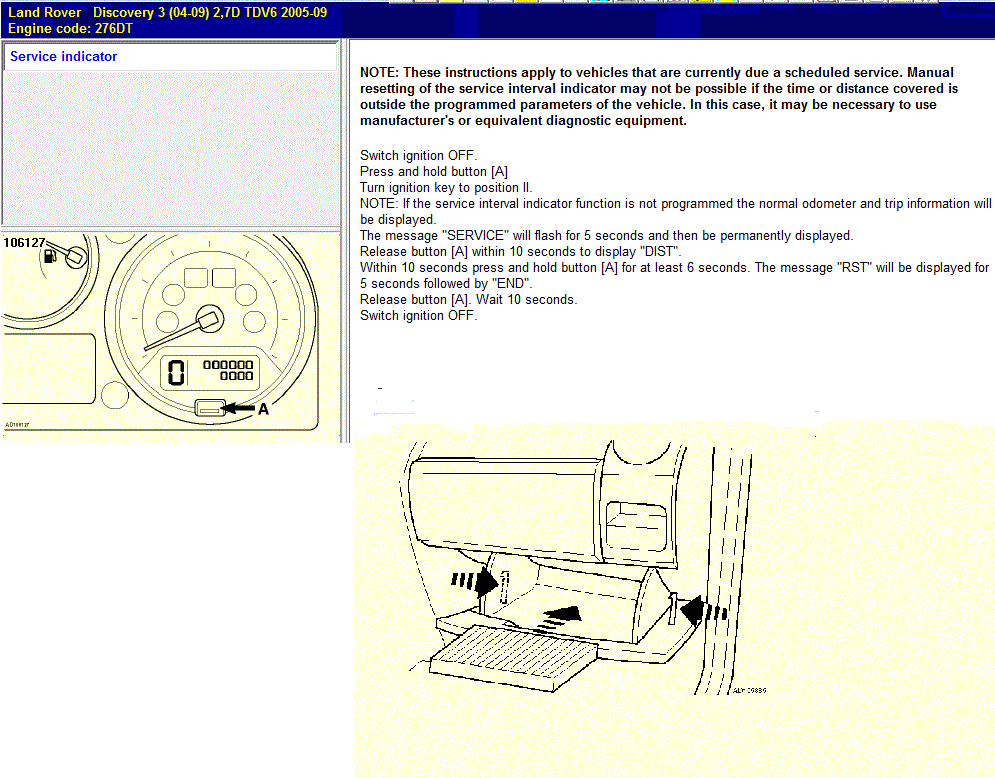This screenshot has height=778, width=995.
Task: Click the ALF 09889 diagram reference label
Action: point(748,690)
